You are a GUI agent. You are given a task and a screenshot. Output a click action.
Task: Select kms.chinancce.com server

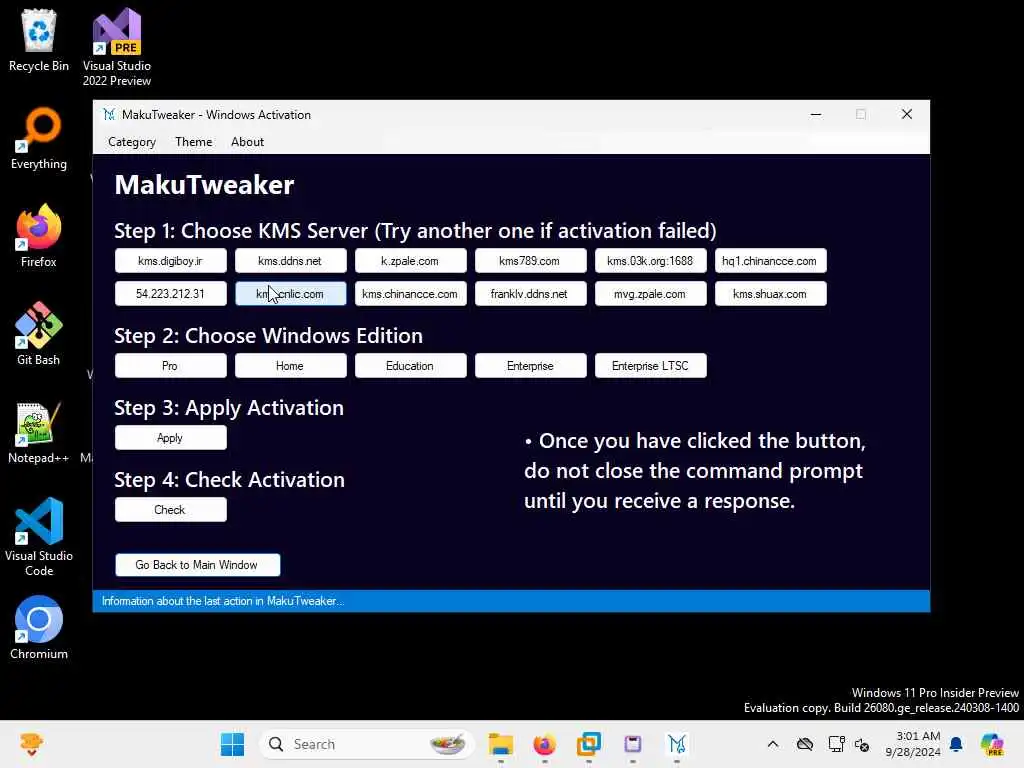(x=410, y=293)
